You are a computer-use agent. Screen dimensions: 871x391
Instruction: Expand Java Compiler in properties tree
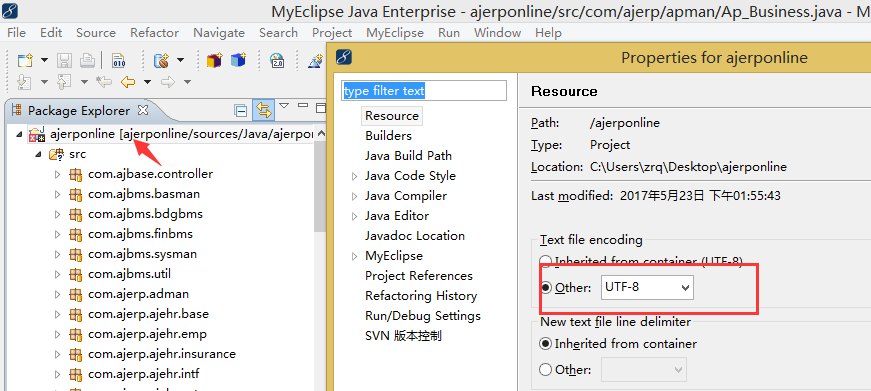pos(354,196)
